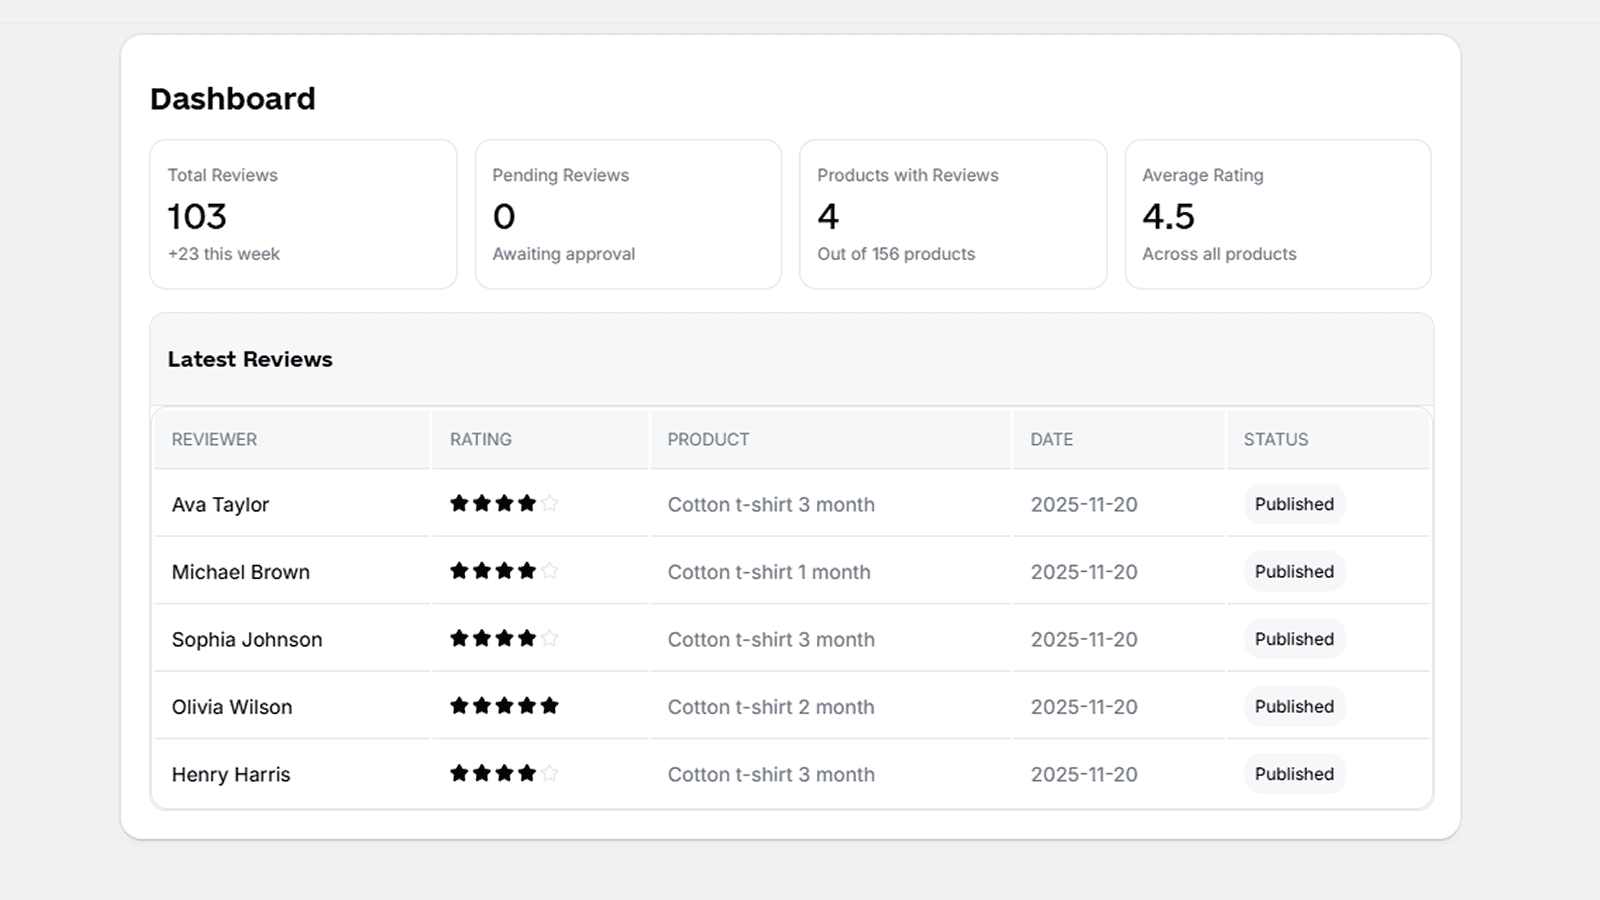Image resolution: width=1600 pixels, height=900 pixels.
Task: Open Cotton t-shirt 1 month product
Action: [769, 572]
